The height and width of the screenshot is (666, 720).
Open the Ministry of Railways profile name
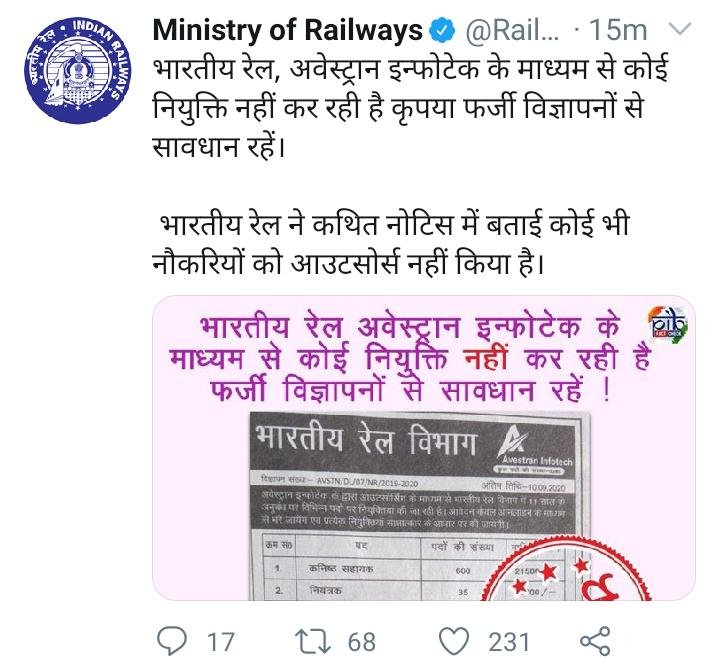coord(287,30)
